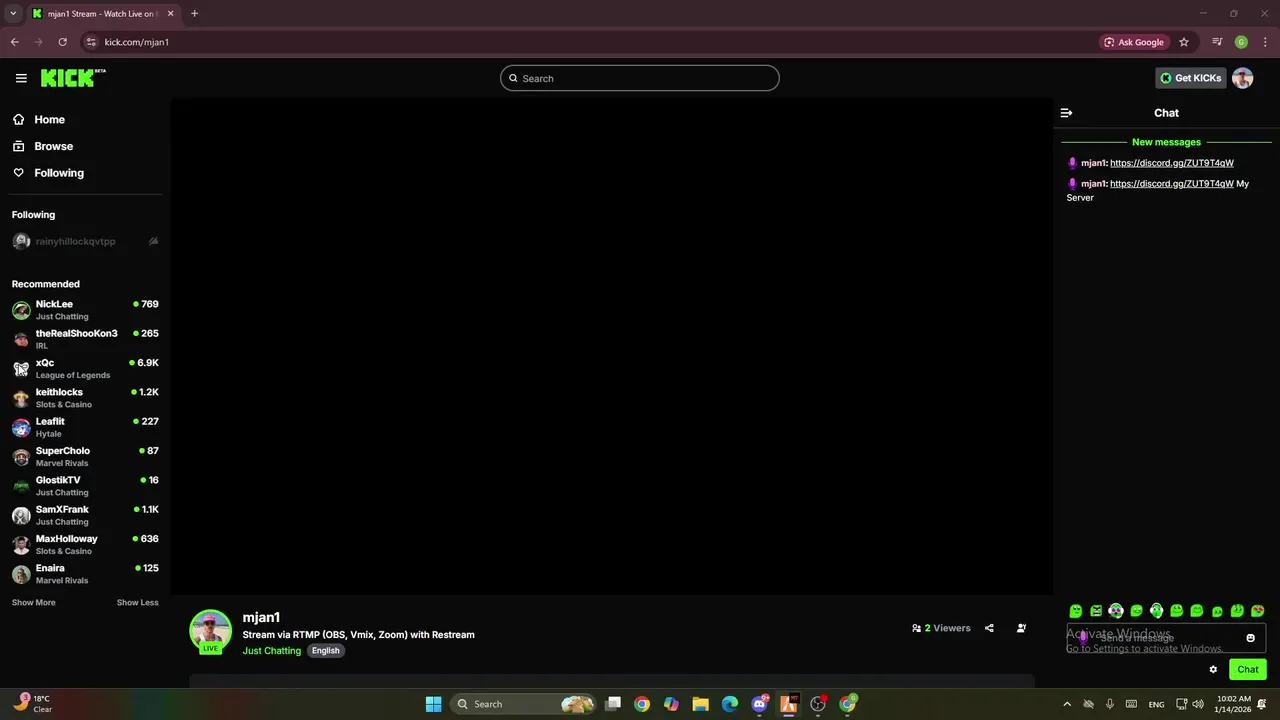Click the Ask Google button
This screenshot has height=720, width=1280.
[x=1134, y=42]
